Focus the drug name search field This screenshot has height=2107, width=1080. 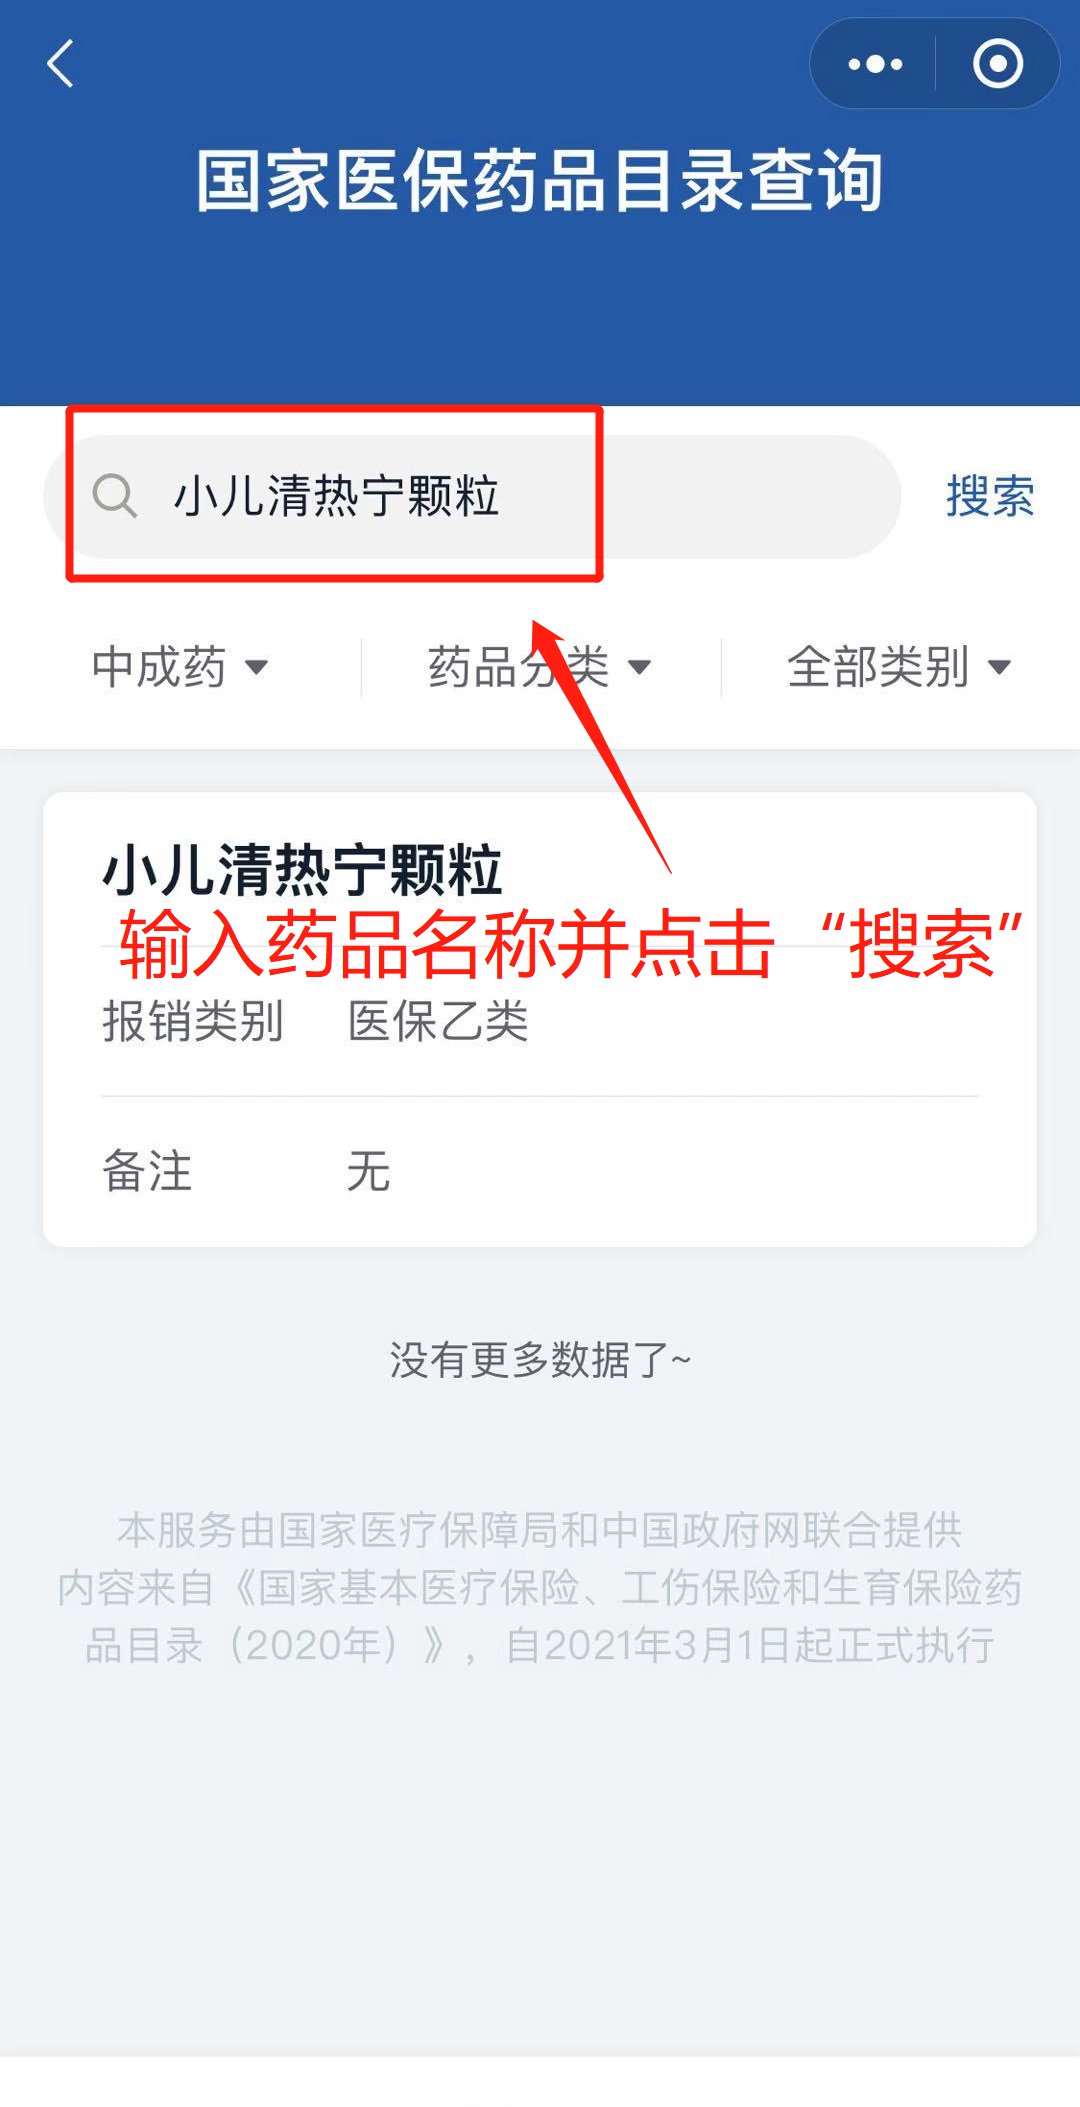[472, 496]
